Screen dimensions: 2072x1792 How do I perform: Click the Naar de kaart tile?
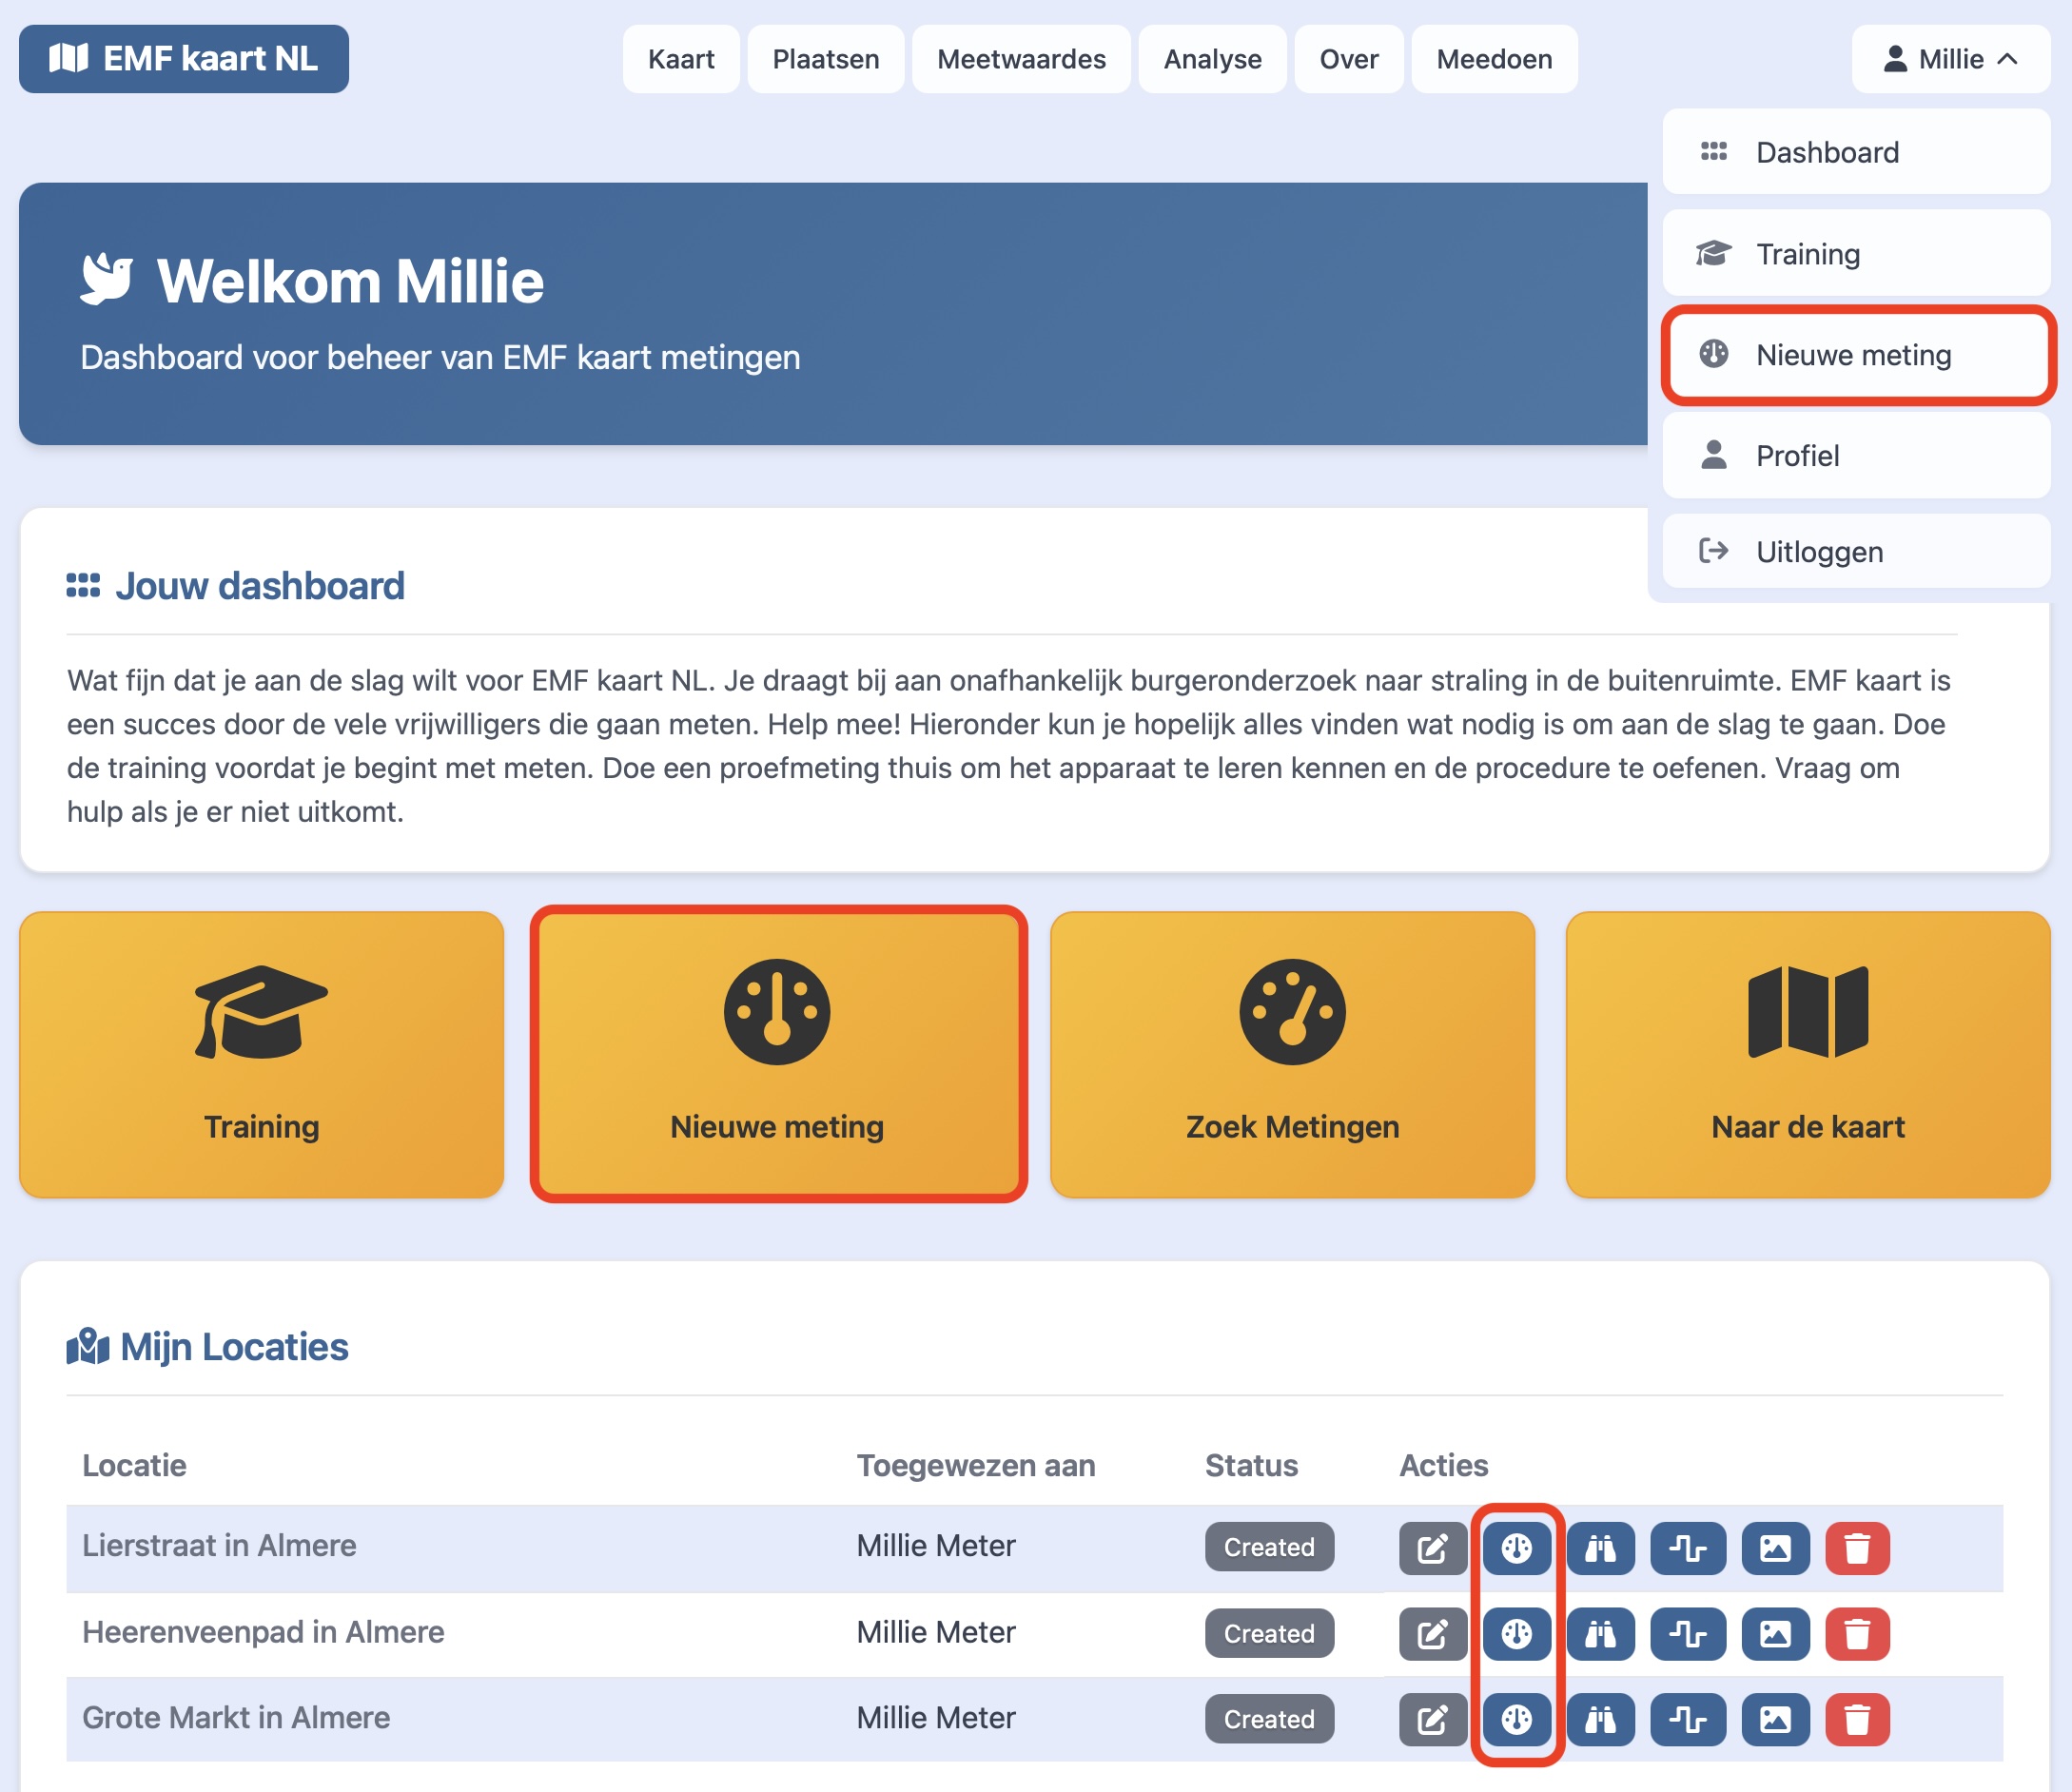(1807, 1054)
